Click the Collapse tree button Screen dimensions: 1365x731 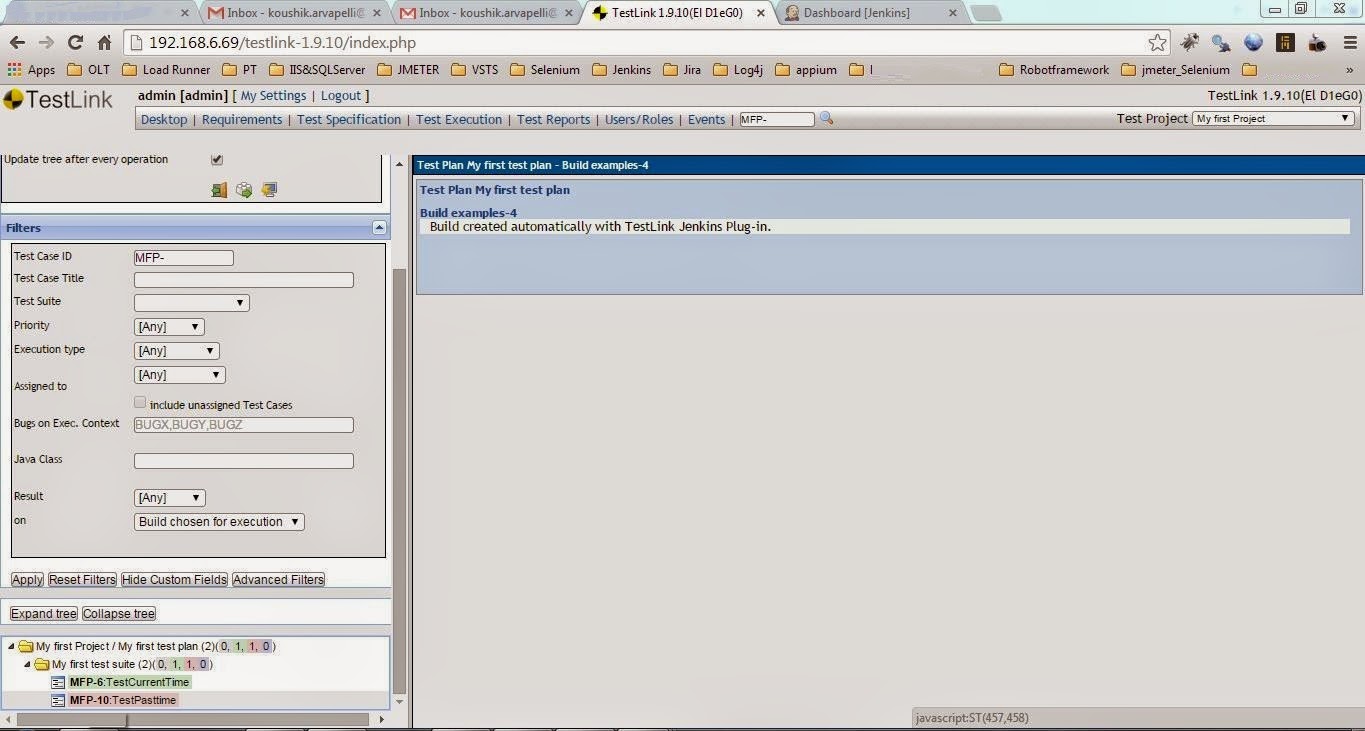pyautogui.click(x=119, y=614)
